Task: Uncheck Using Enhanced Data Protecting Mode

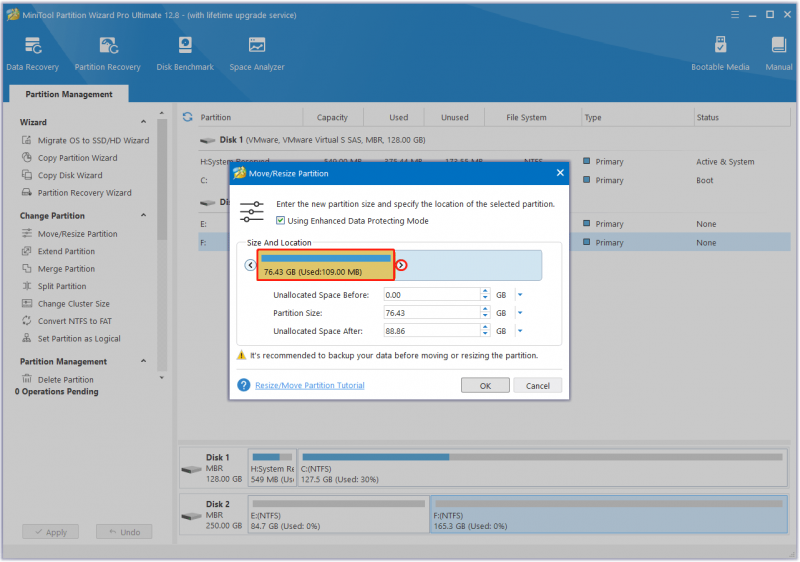Action: pos(281,221)
